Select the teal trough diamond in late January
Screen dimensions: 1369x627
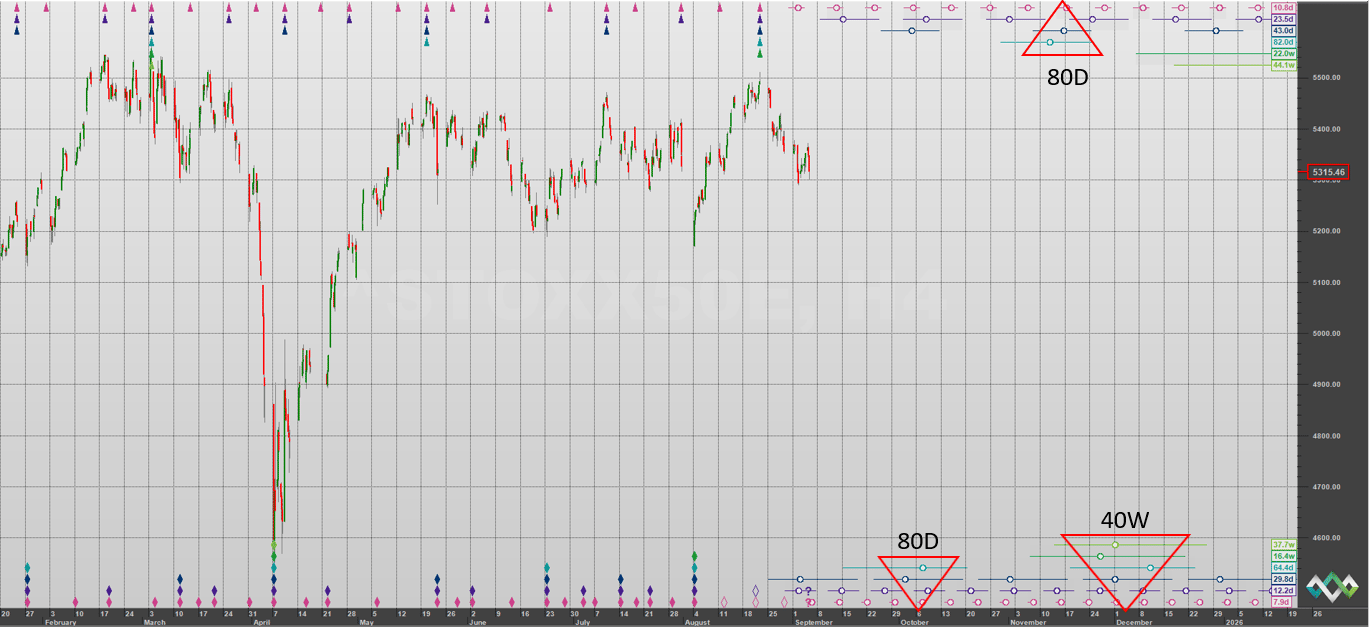[x=28, y=567]
